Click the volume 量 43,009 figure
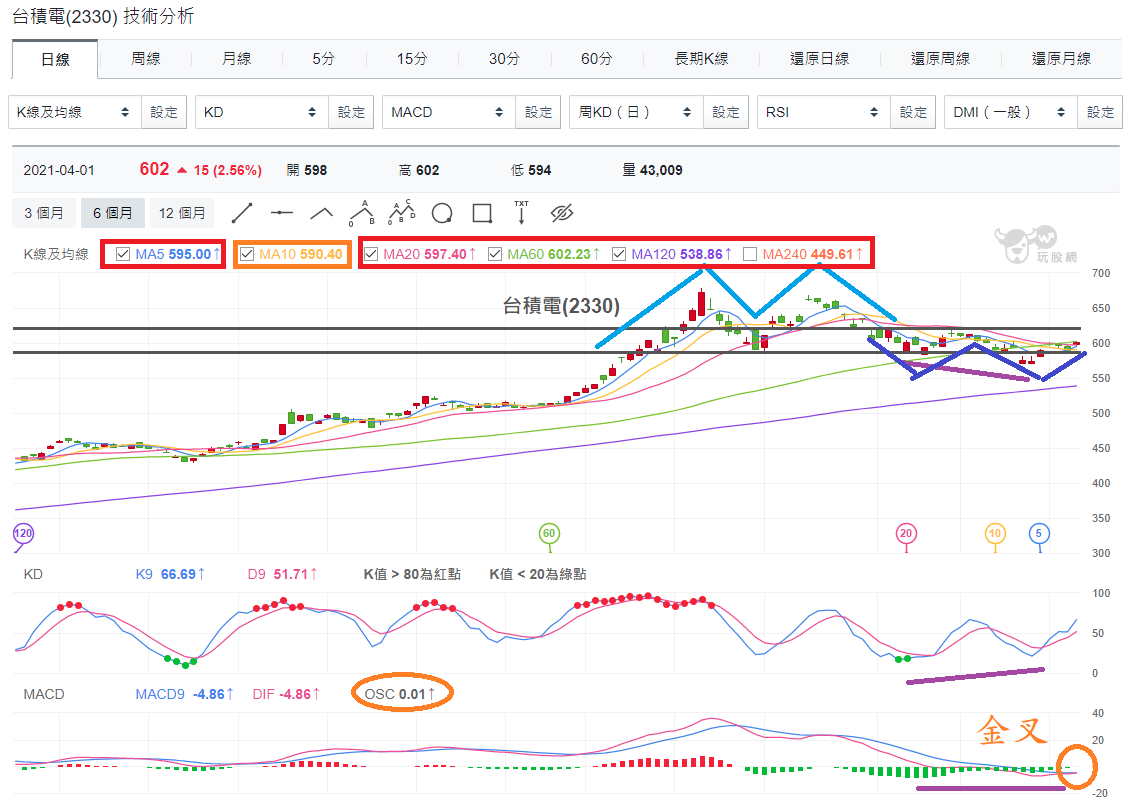The width and height of the screenshot is (1140, 797). tap(653, 170)
